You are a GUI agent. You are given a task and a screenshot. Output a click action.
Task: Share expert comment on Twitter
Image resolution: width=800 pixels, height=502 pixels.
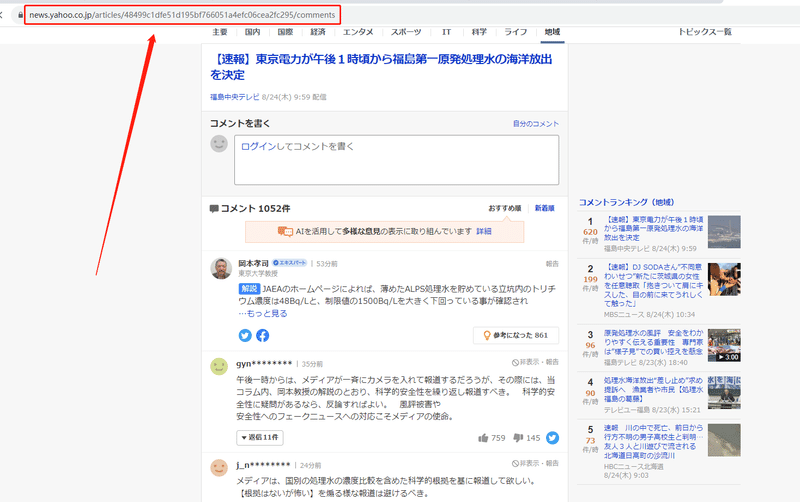[245, 335]
